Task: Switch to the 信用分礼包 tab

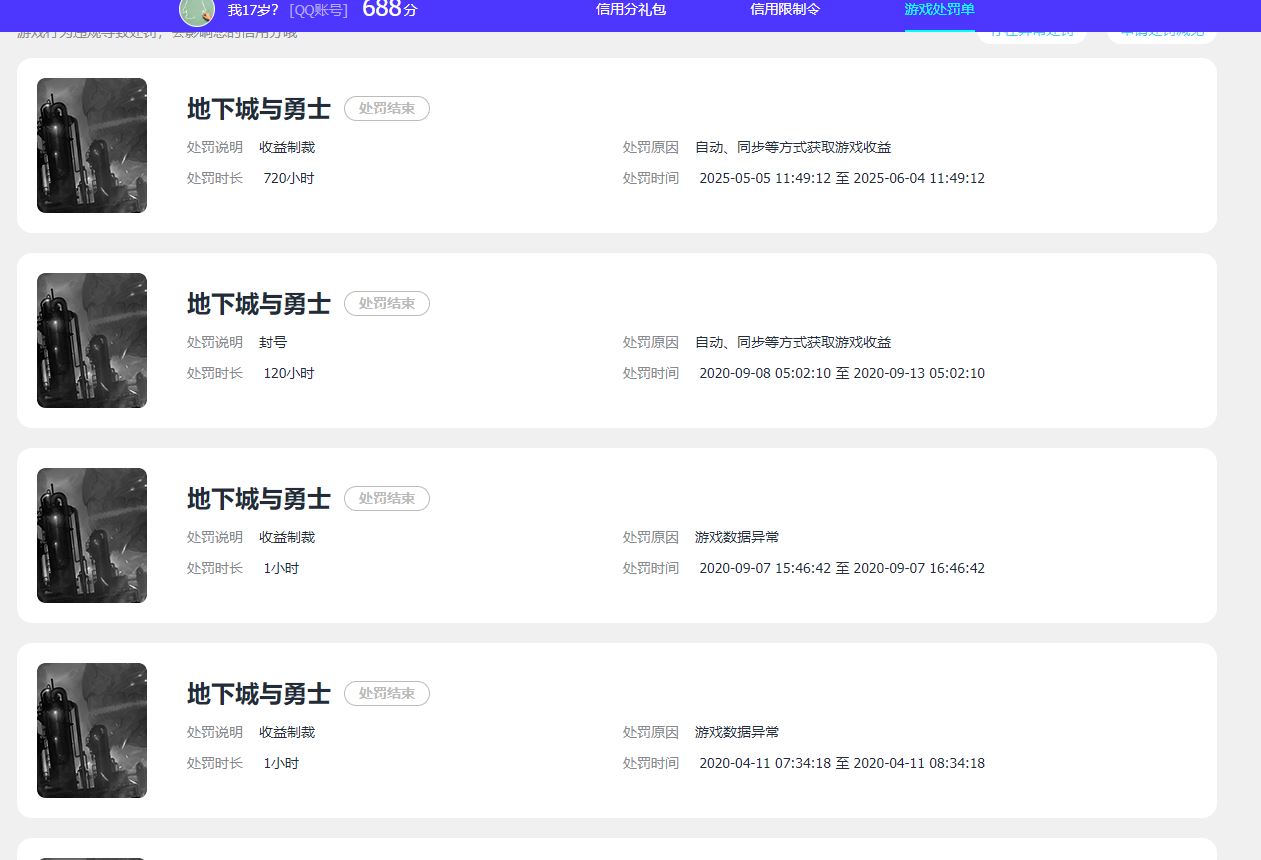Action: pyautogui.click(x=629, y=11)
